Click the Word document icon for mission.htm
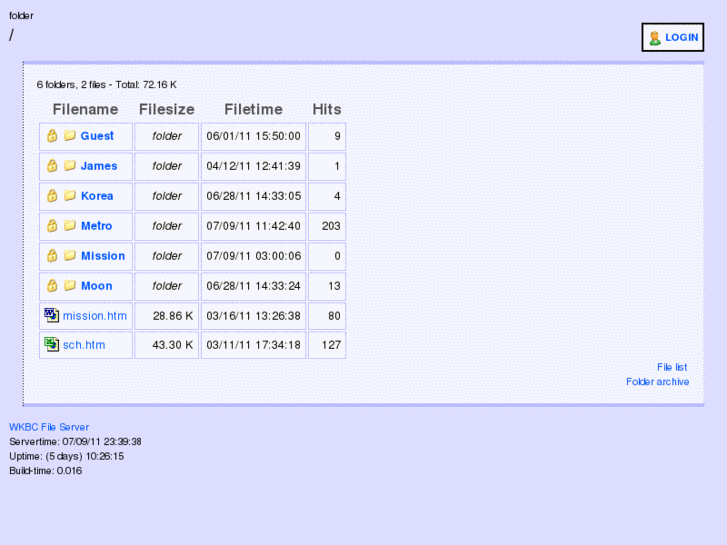727x545 pixels. pos(51,315)
